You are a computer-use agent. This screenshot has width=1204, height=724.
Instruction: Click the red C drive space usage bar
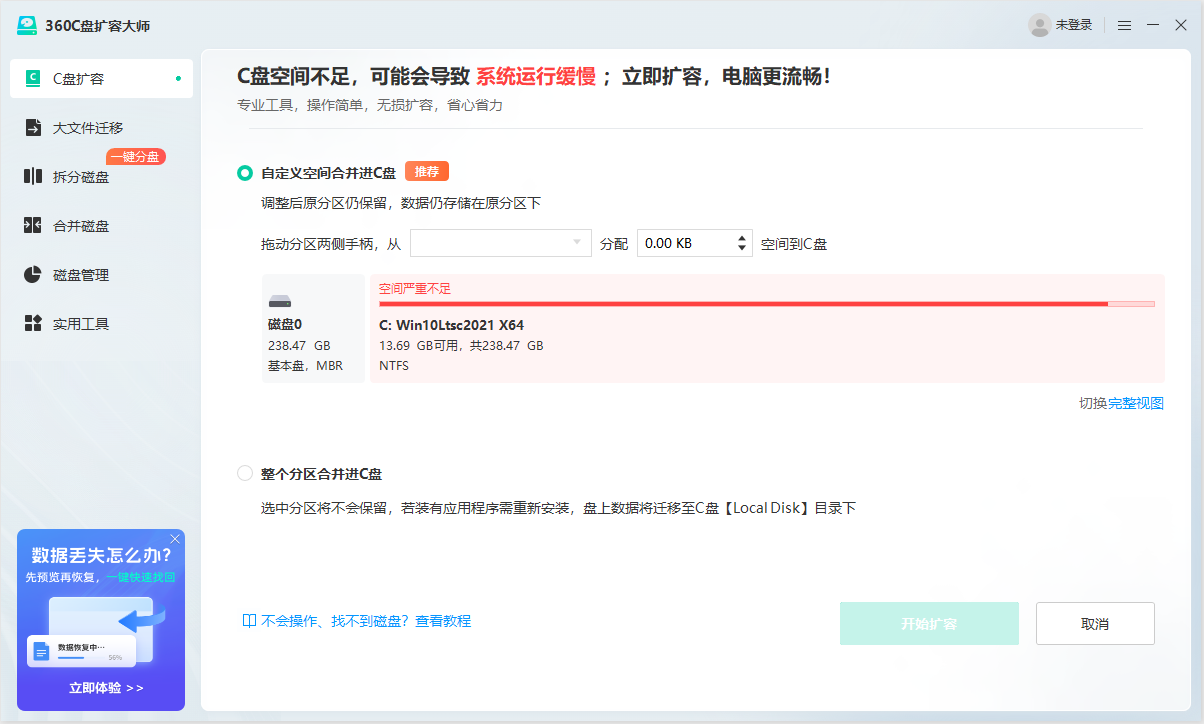coord(760,305)
